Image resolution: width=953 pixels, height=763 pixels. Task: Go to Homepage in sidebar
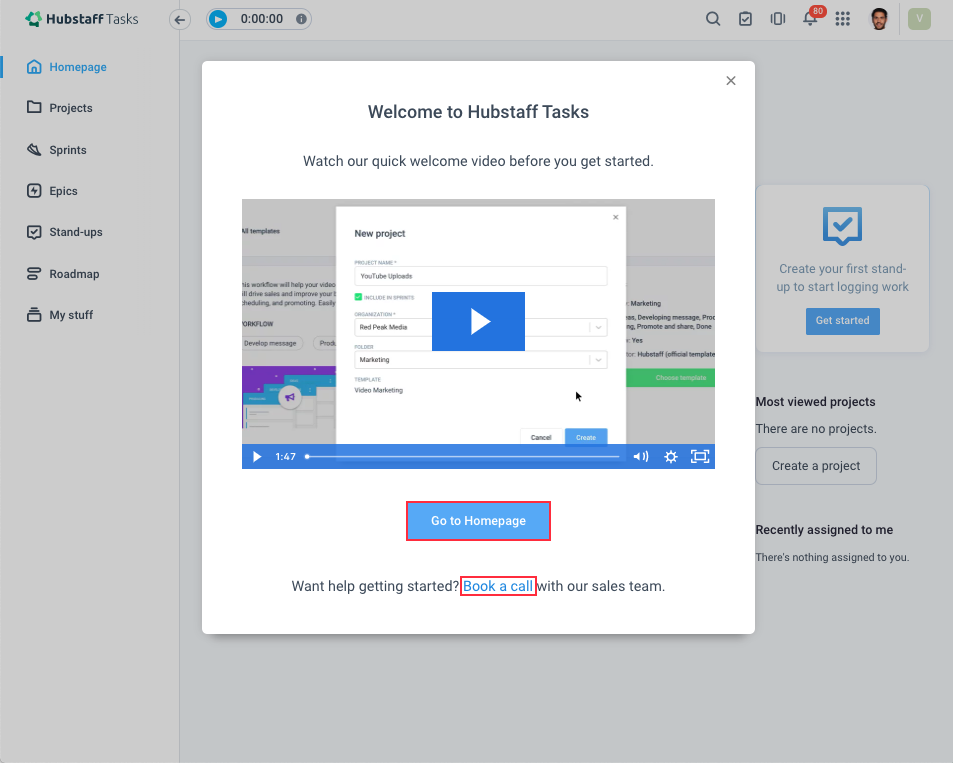[x=67, y=67]
